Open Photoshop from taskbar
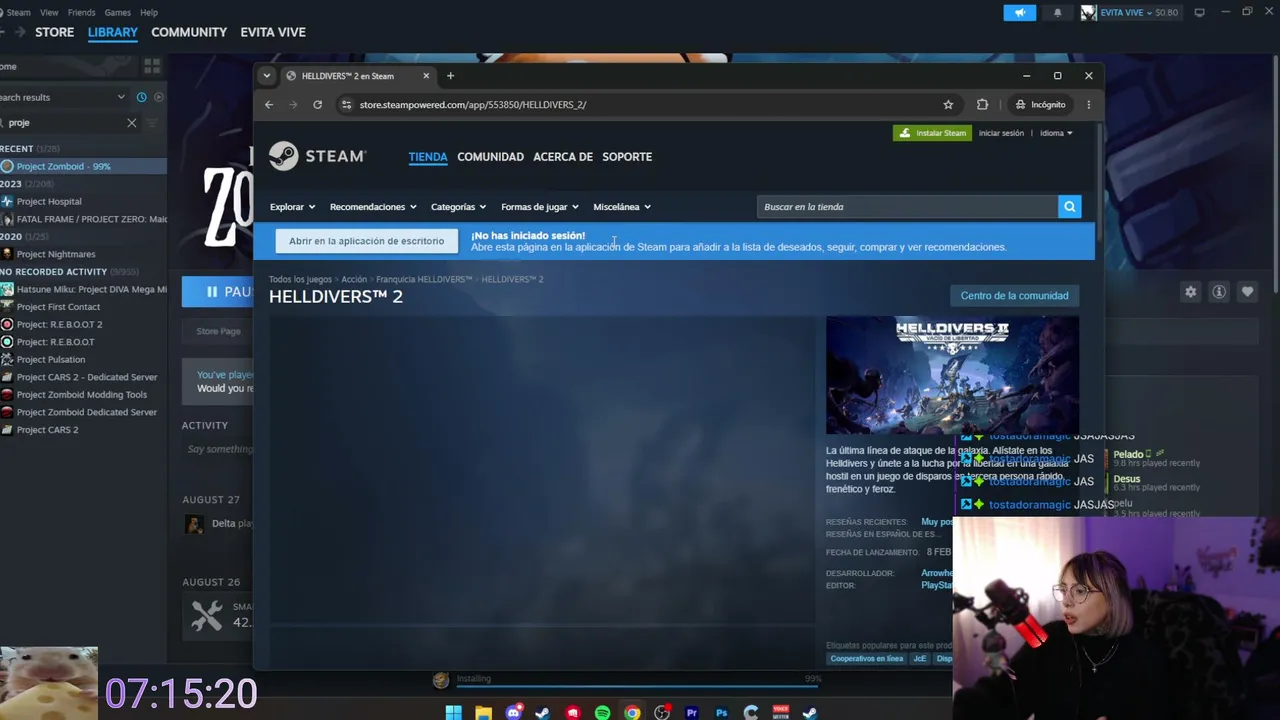Viewport: 1280px width, 720px height. pos(721,713)
